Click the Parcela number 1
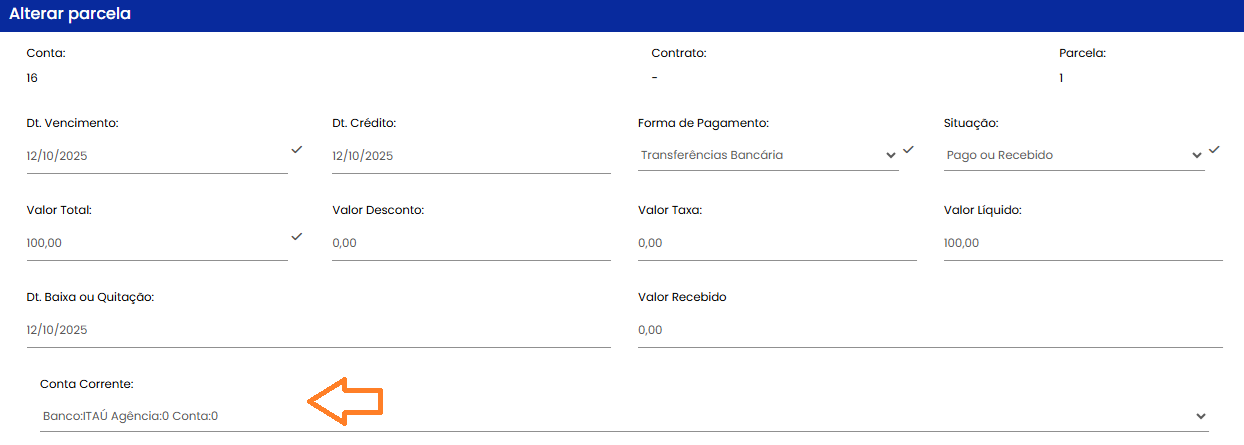The height and width of the screenshot is (445, 1244). [x=1062, y=78]
